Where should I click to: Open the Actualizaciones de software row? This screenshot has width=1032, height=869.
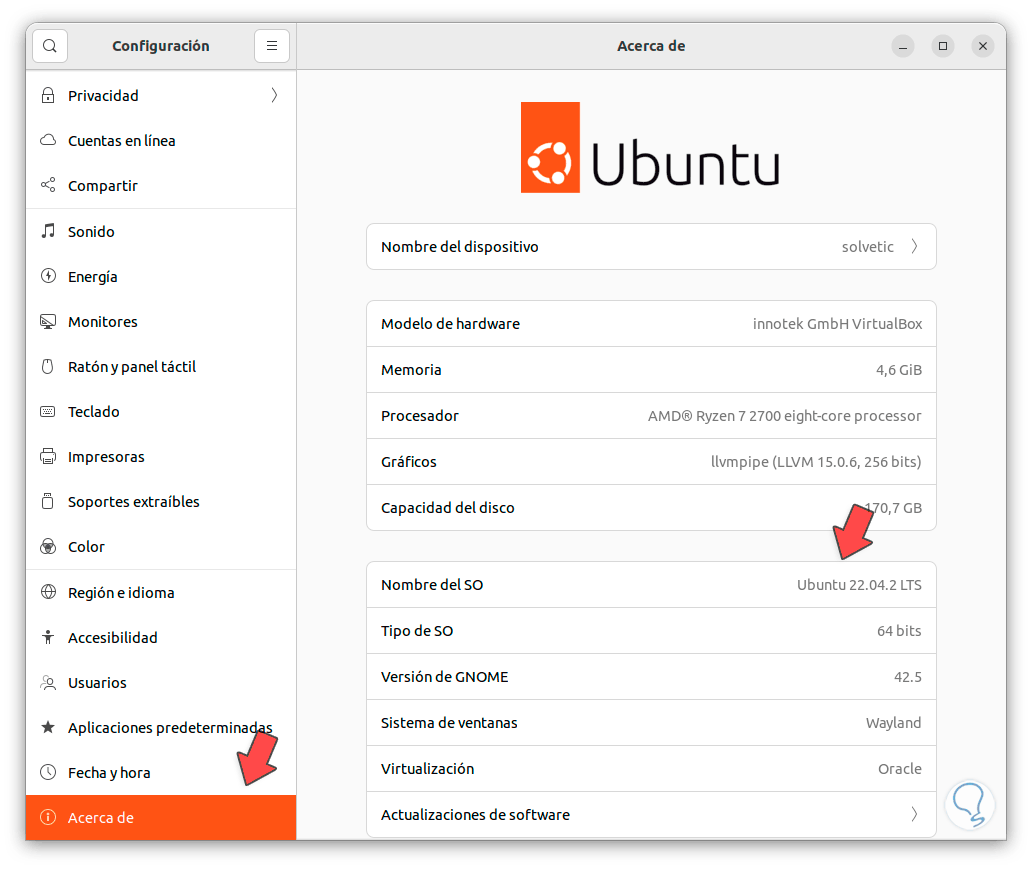651,814
